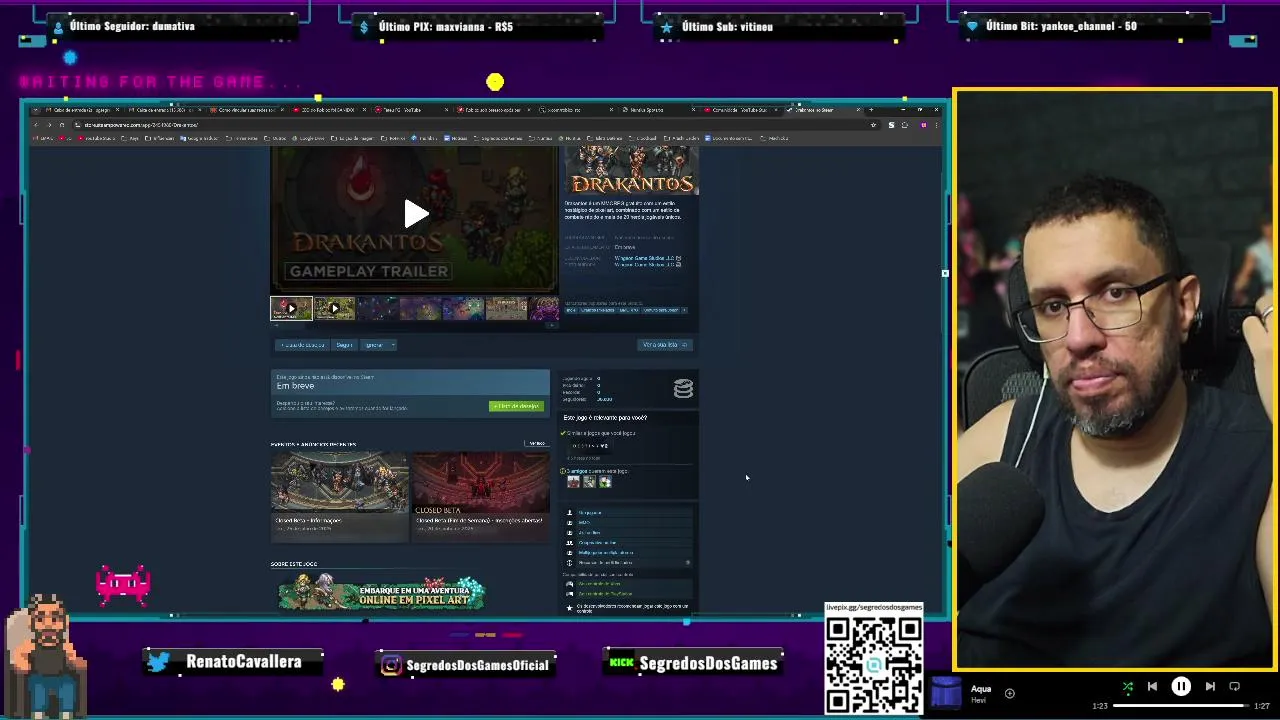Click the plus button after the user tags
Screen dimensions: 1280x720
684,310
